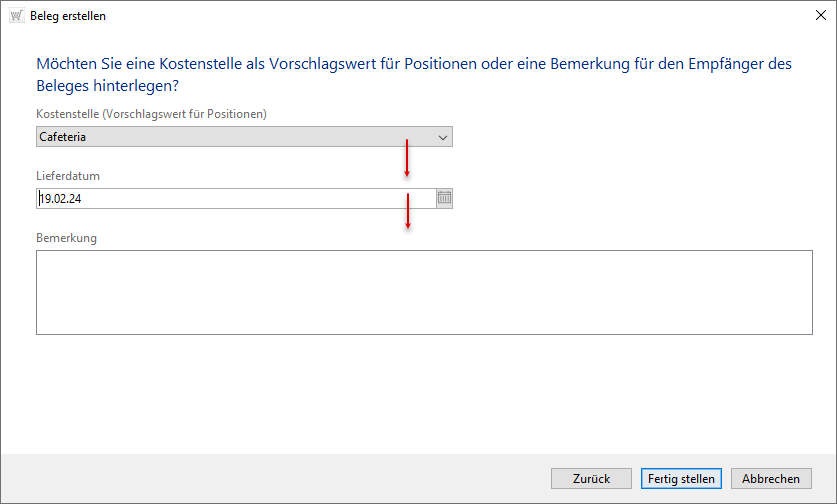Go back with the Zurück button

pyautogui.click(x=591, y=479)
